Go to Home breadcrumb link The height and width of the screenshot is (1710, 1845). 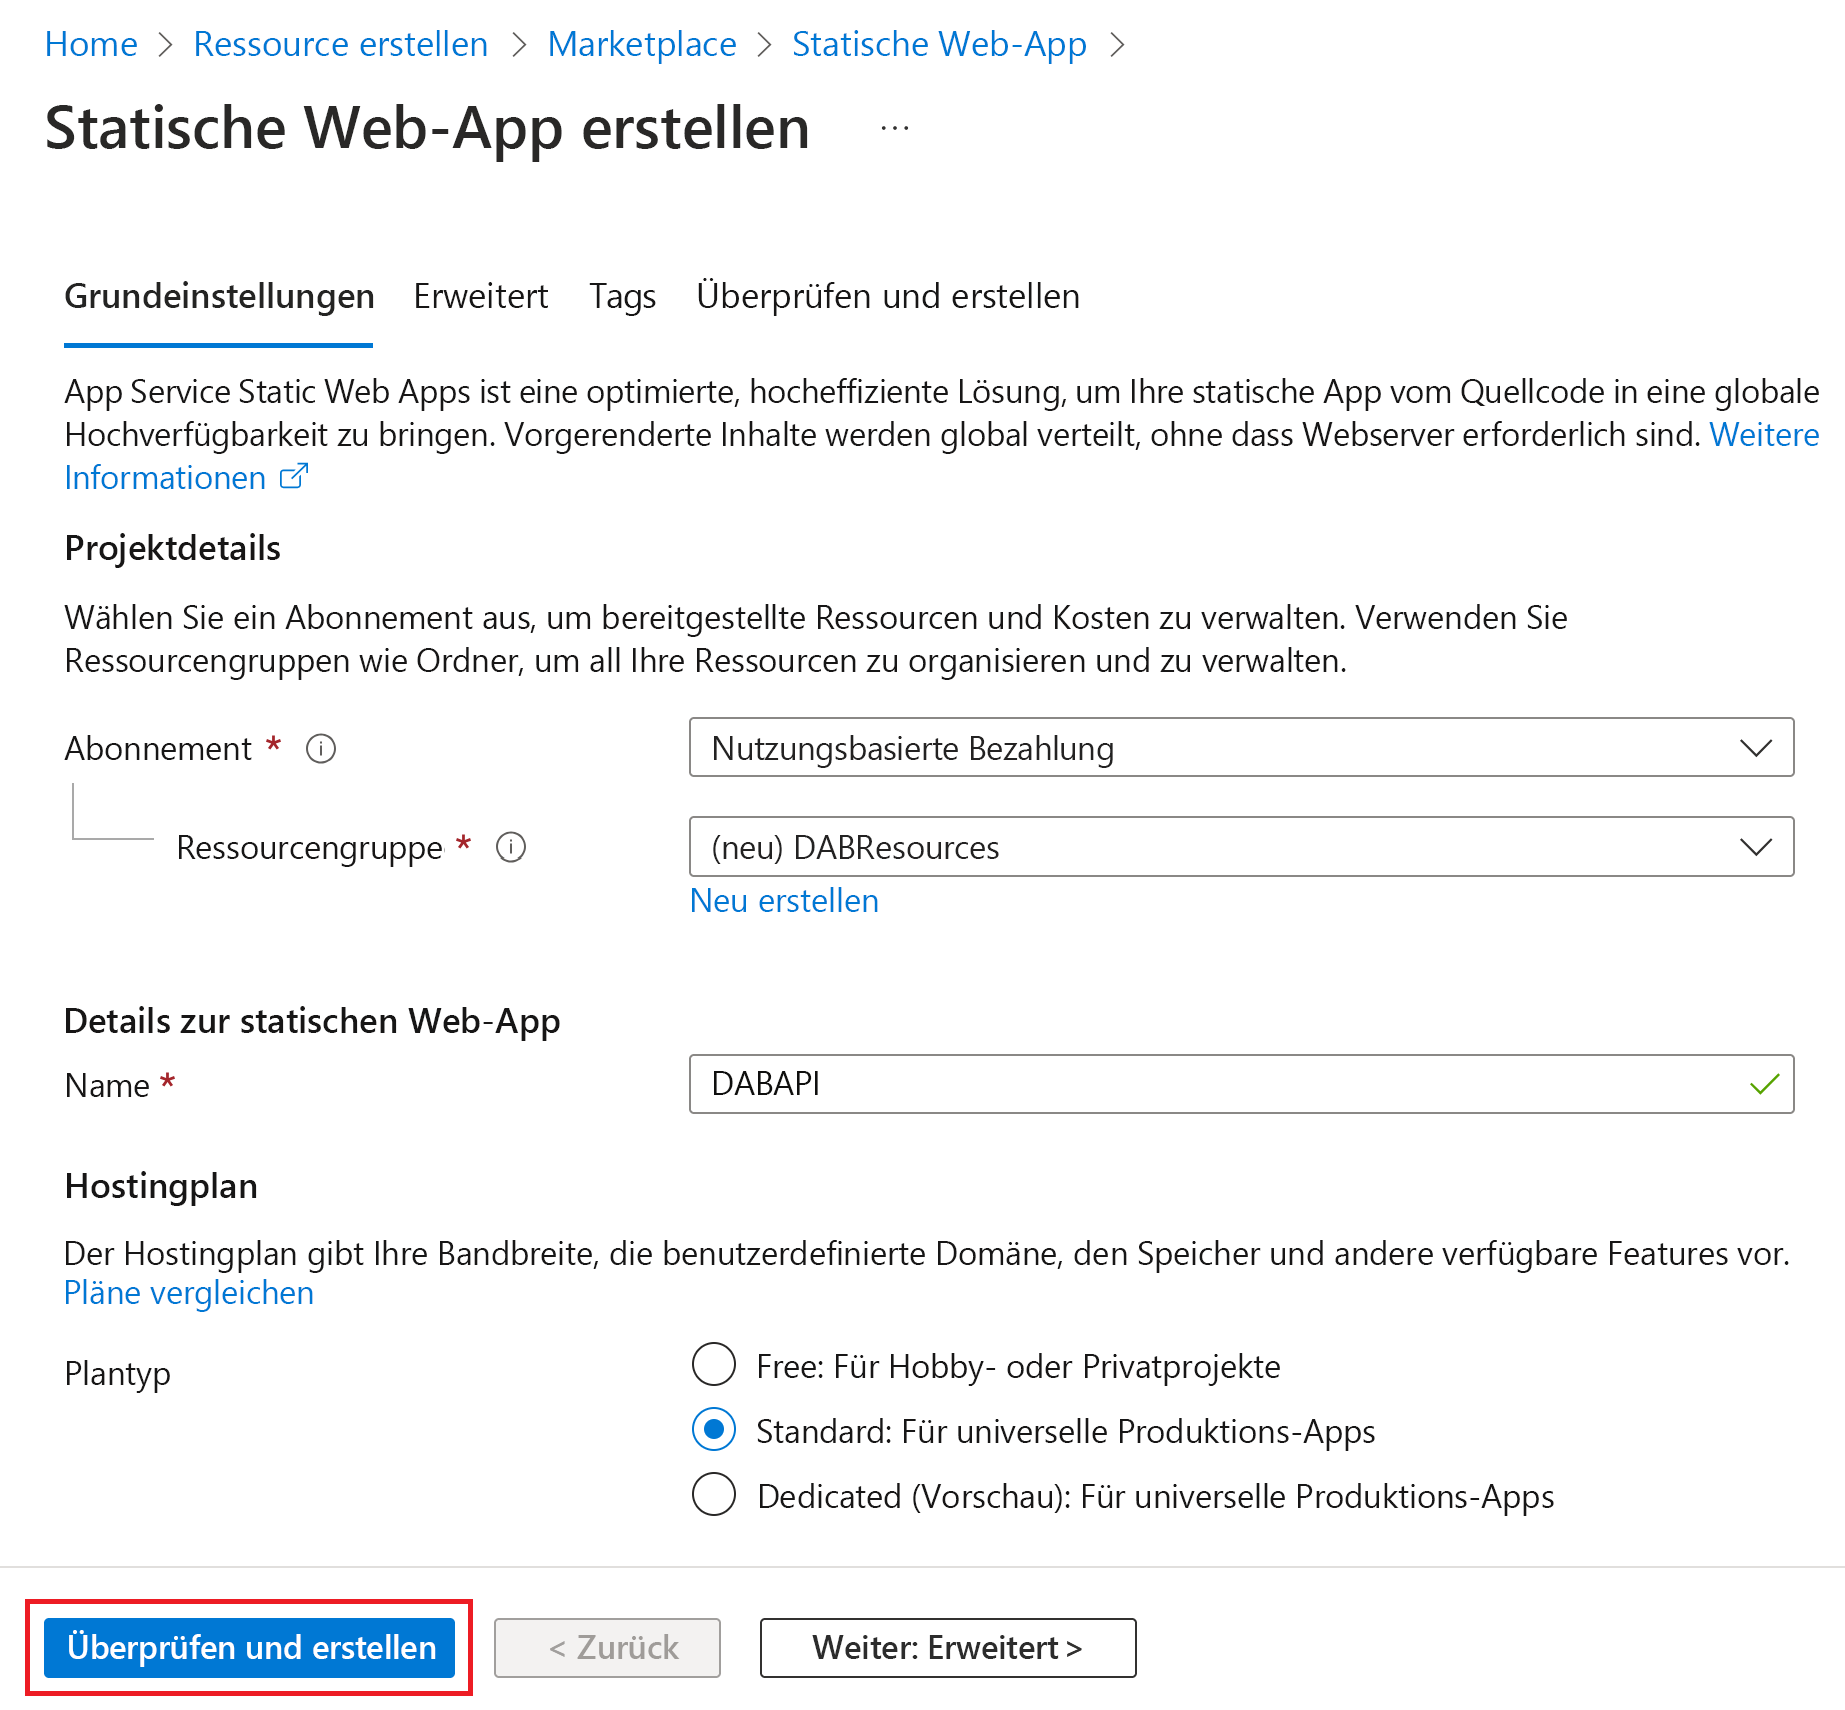click(x=91, y=45)
